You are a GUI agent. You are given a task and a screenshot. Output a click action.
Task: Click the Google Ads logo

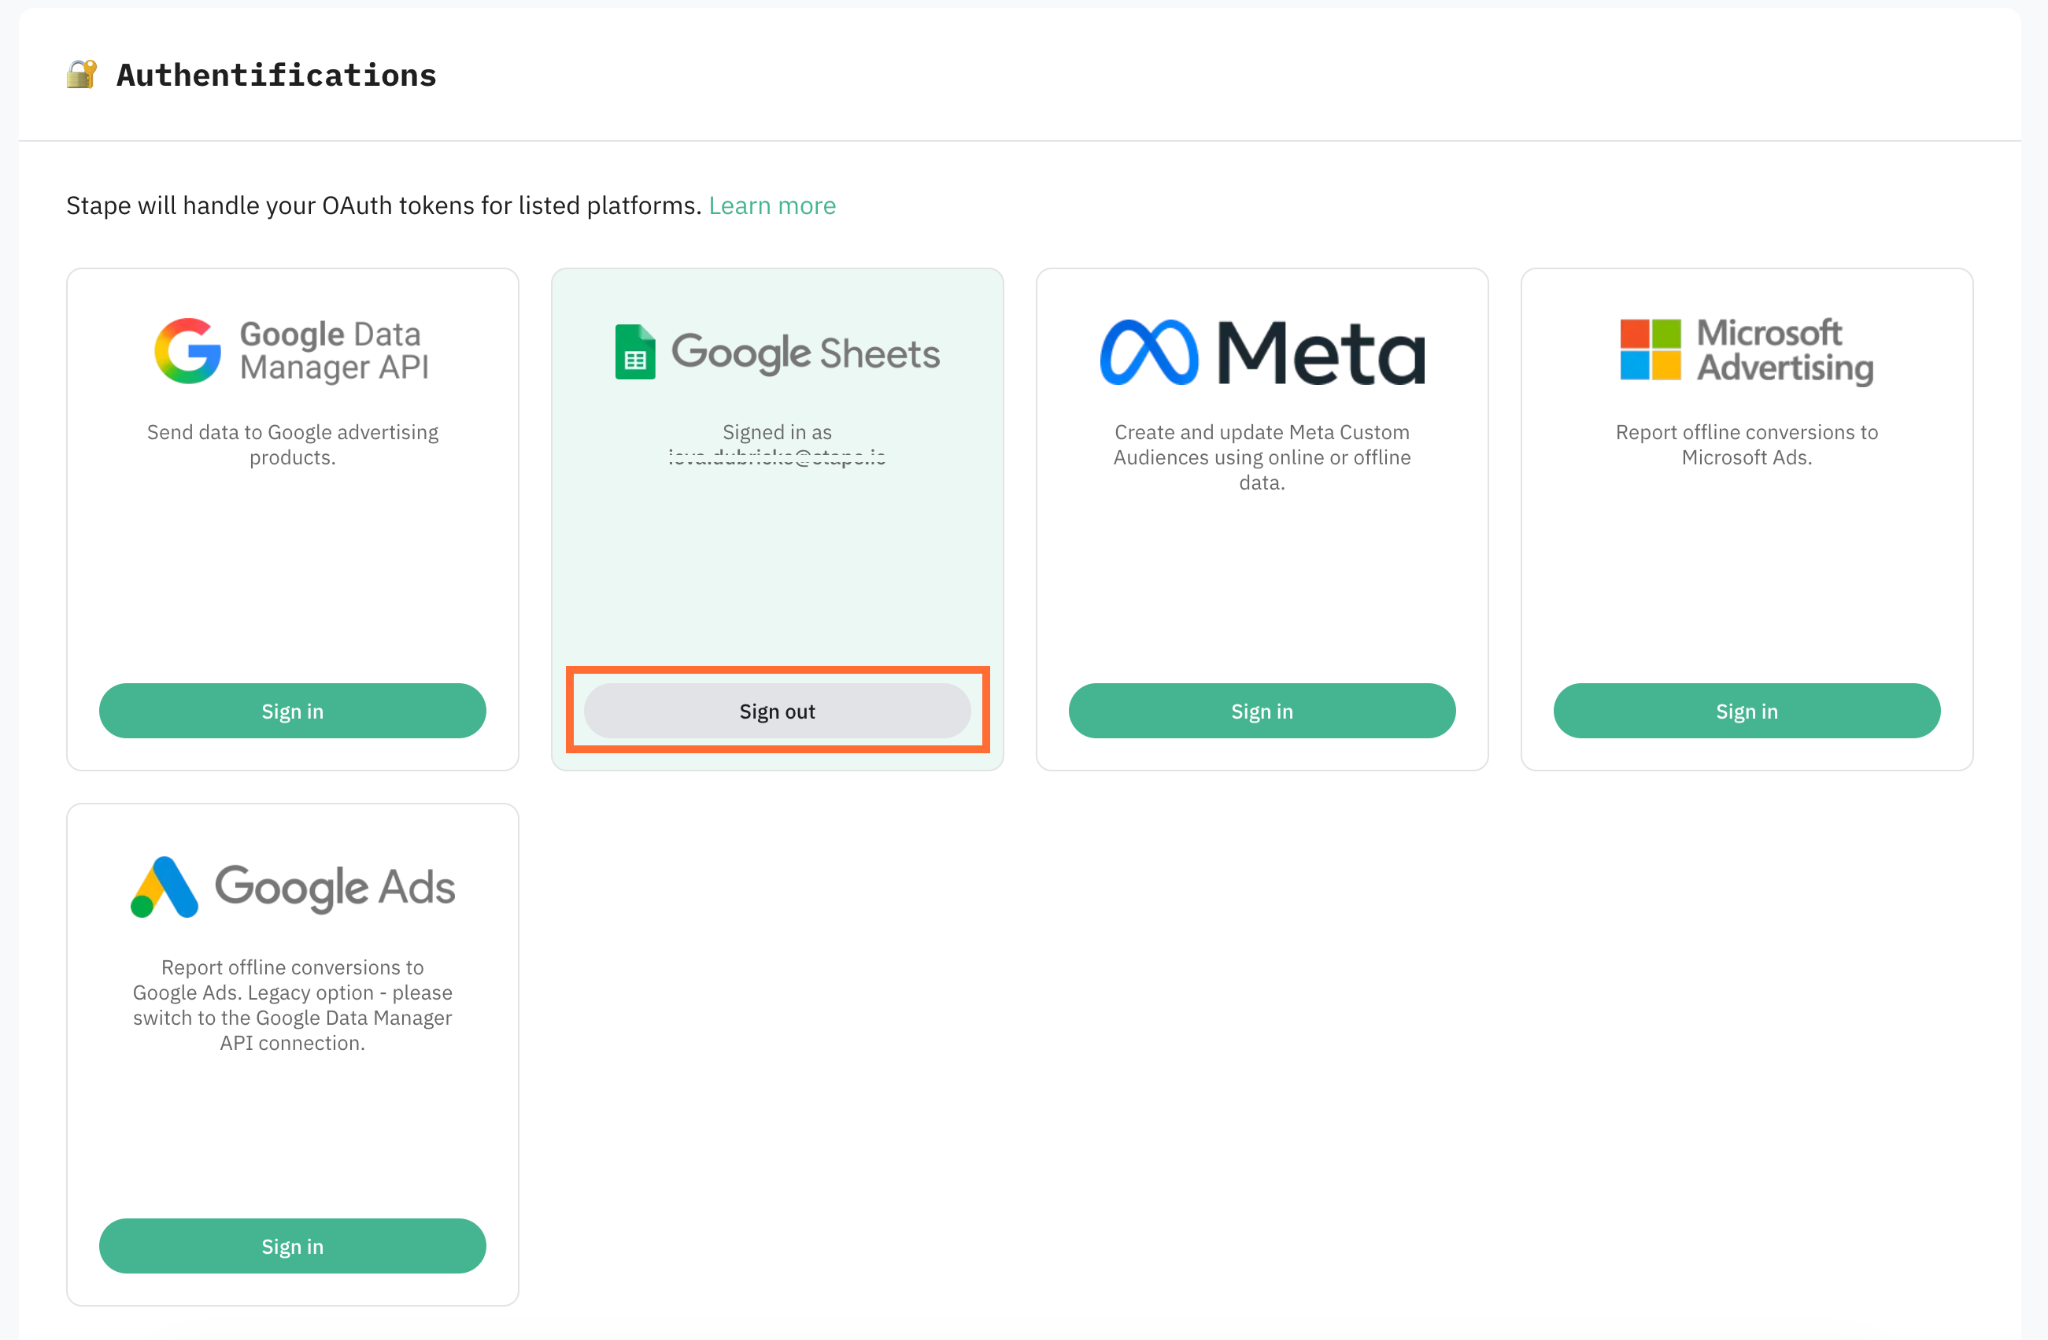pos(292,887)
